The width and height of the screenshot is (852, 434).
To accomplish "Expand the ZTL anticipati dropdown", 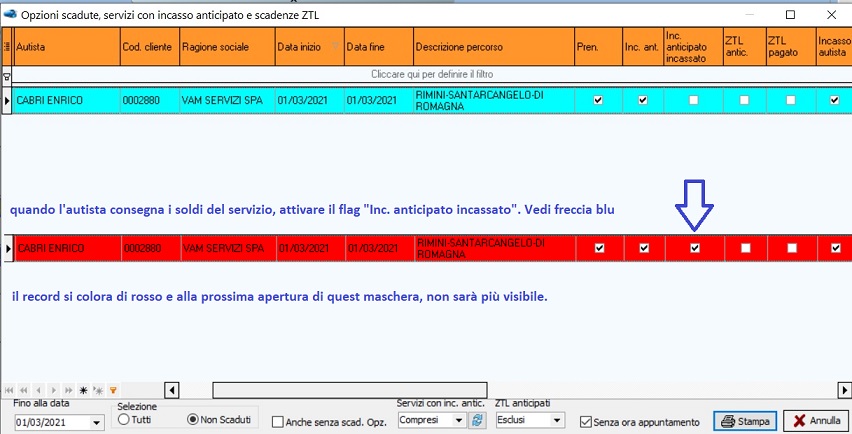I will click(556, 420).
